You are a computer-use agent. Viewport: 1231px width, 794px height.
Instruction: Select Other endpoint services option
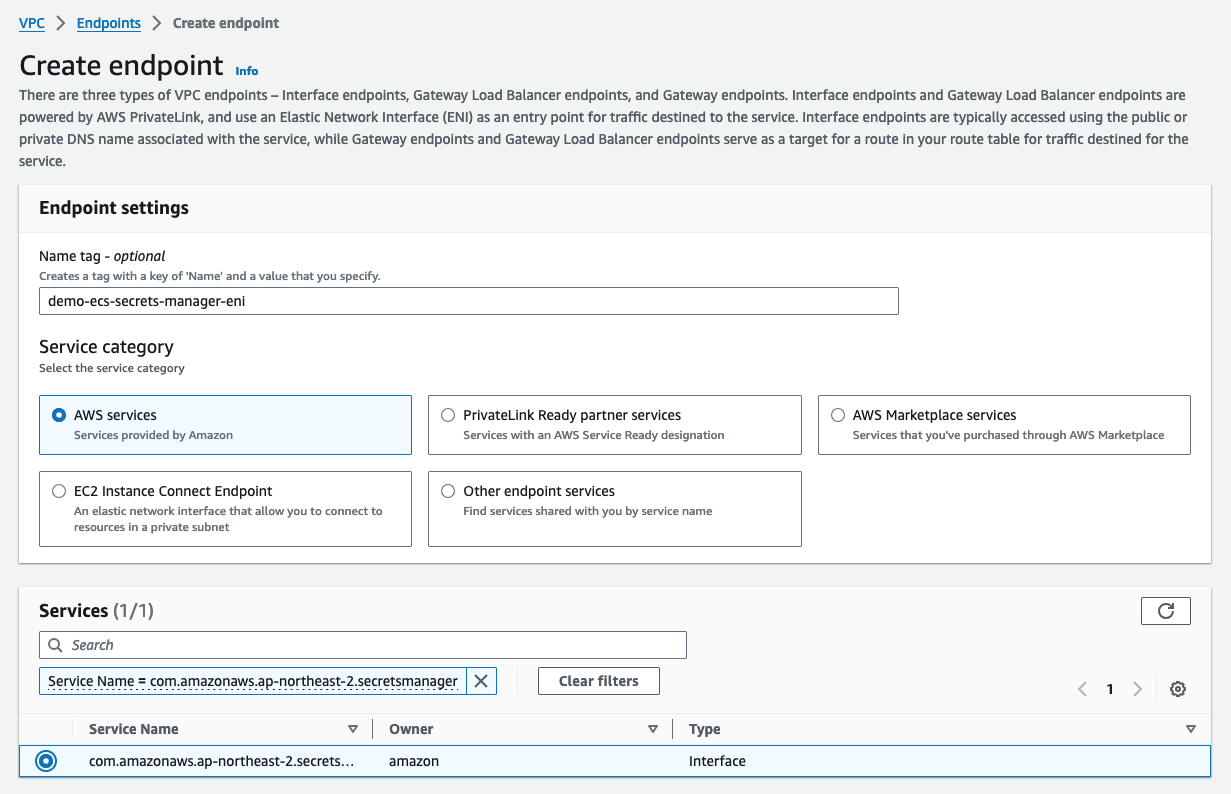tap(448, 491)
